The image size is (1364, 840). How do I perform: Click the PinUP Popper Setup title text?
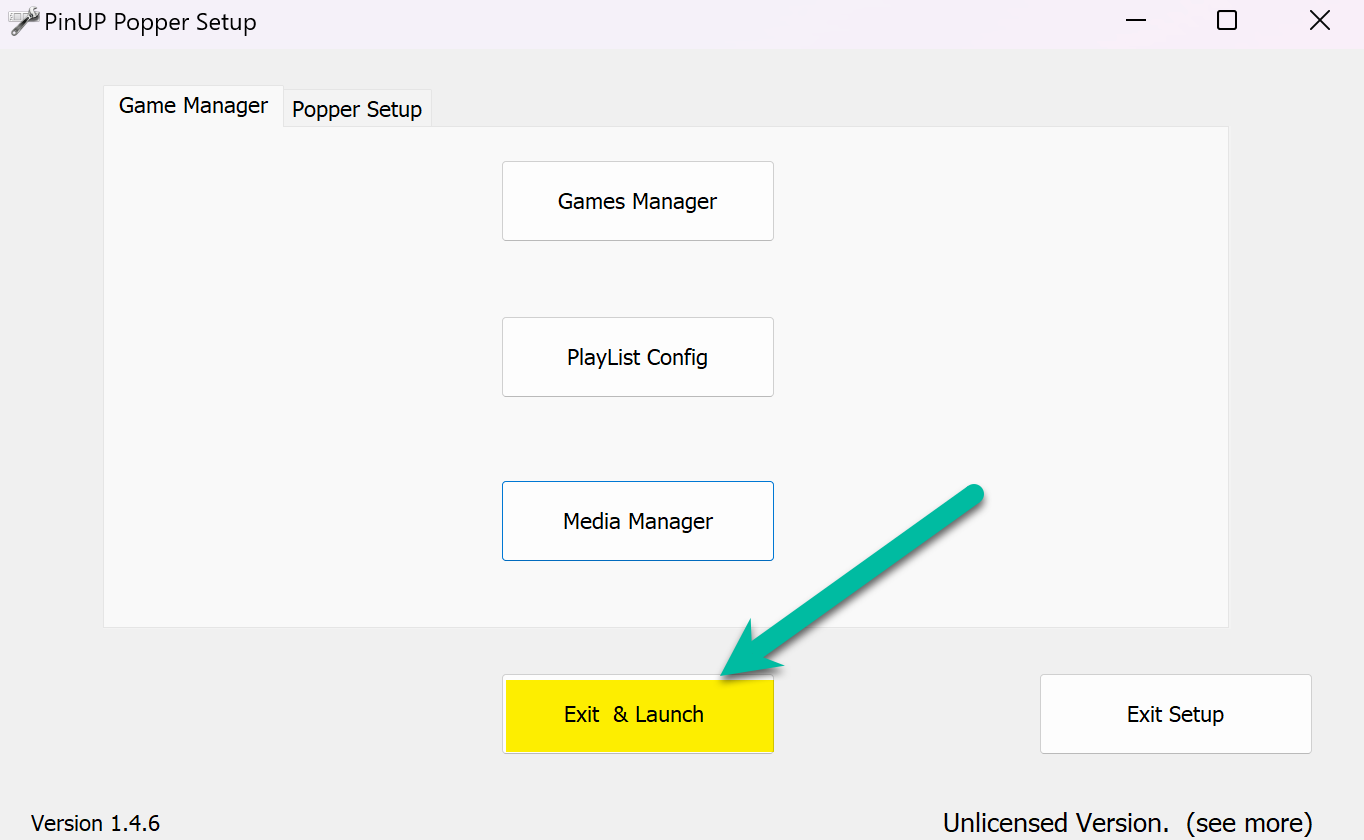pyautogui.click(x=150, y=22)
